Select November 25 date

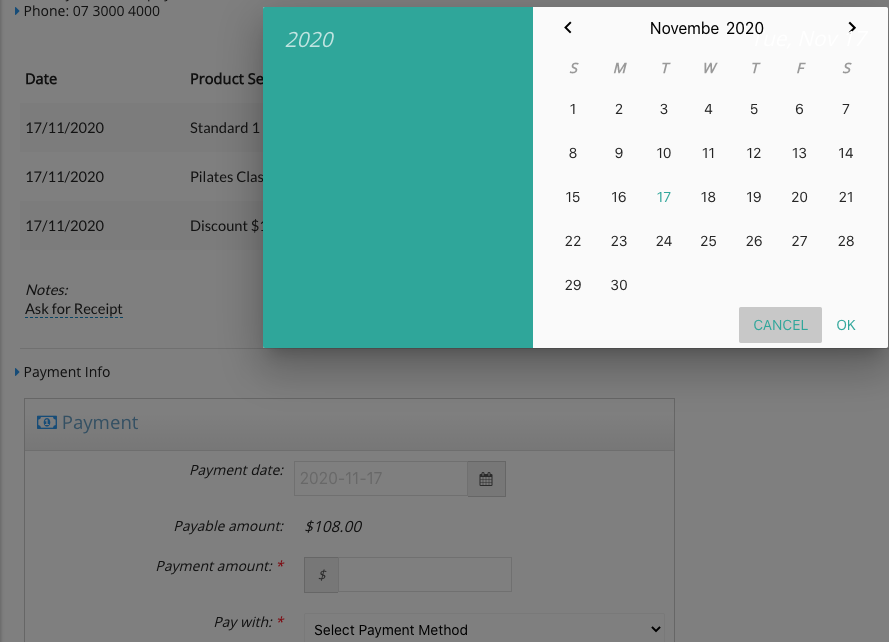point(708,242)
